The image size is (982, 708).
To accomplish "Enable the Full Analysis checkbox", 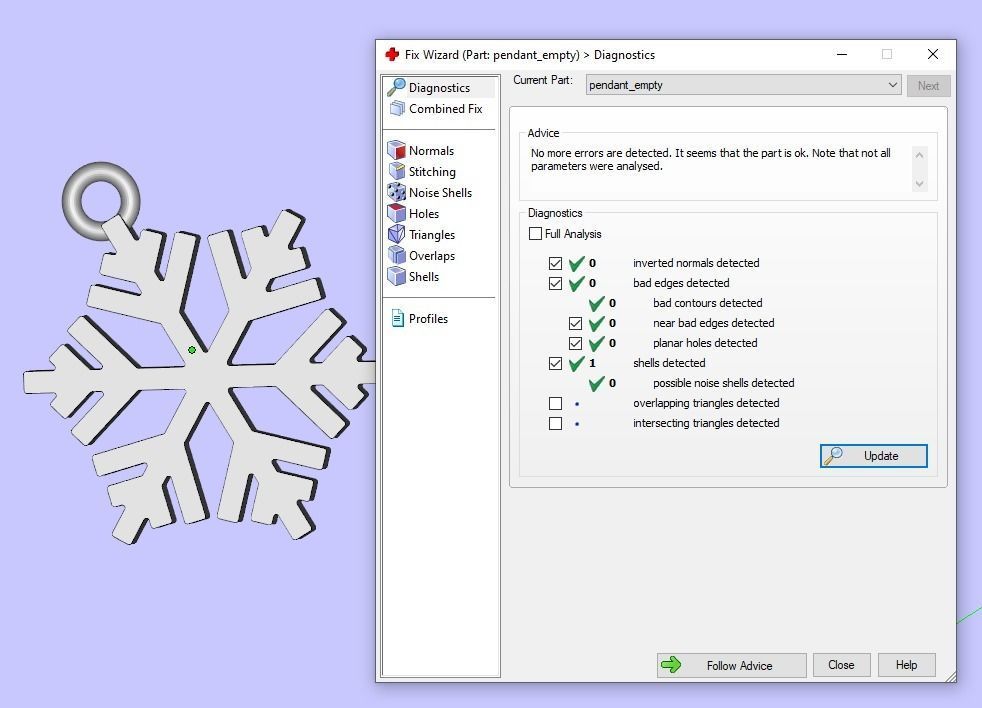I will (x=535, y=234).
